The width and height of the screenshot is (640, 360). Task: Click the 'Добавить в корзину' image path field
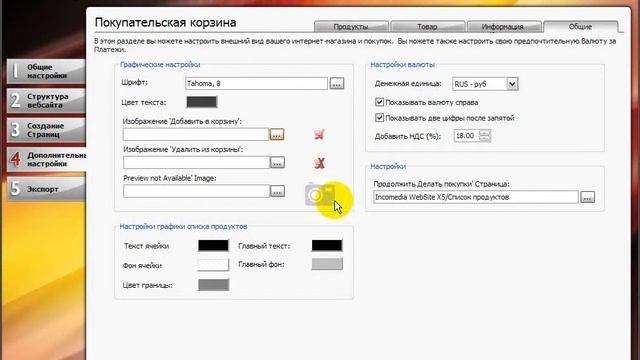point(196,134)
